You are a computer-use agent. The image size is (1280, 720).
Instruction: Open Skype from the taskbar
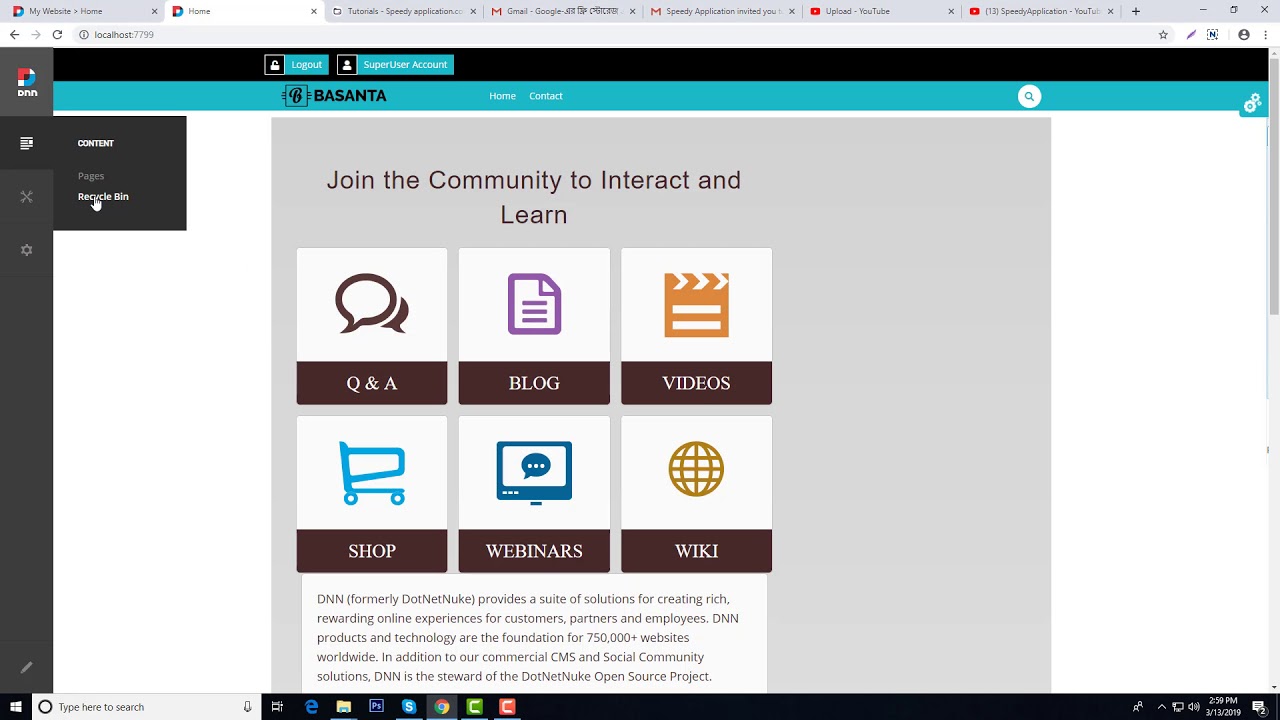point(409,707)
